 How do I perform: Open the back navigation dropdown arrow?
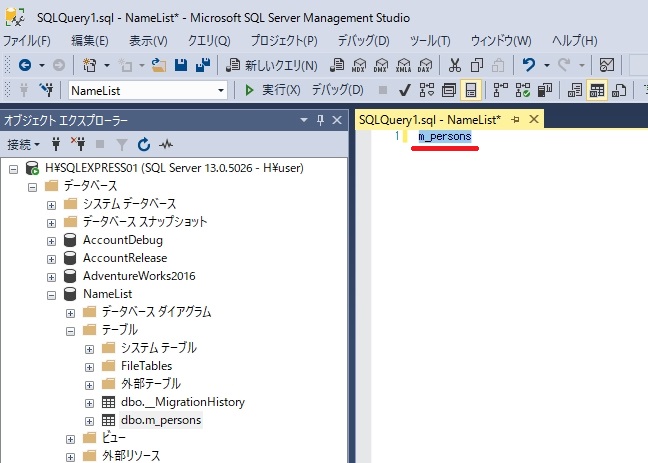(x=42, y=65)
